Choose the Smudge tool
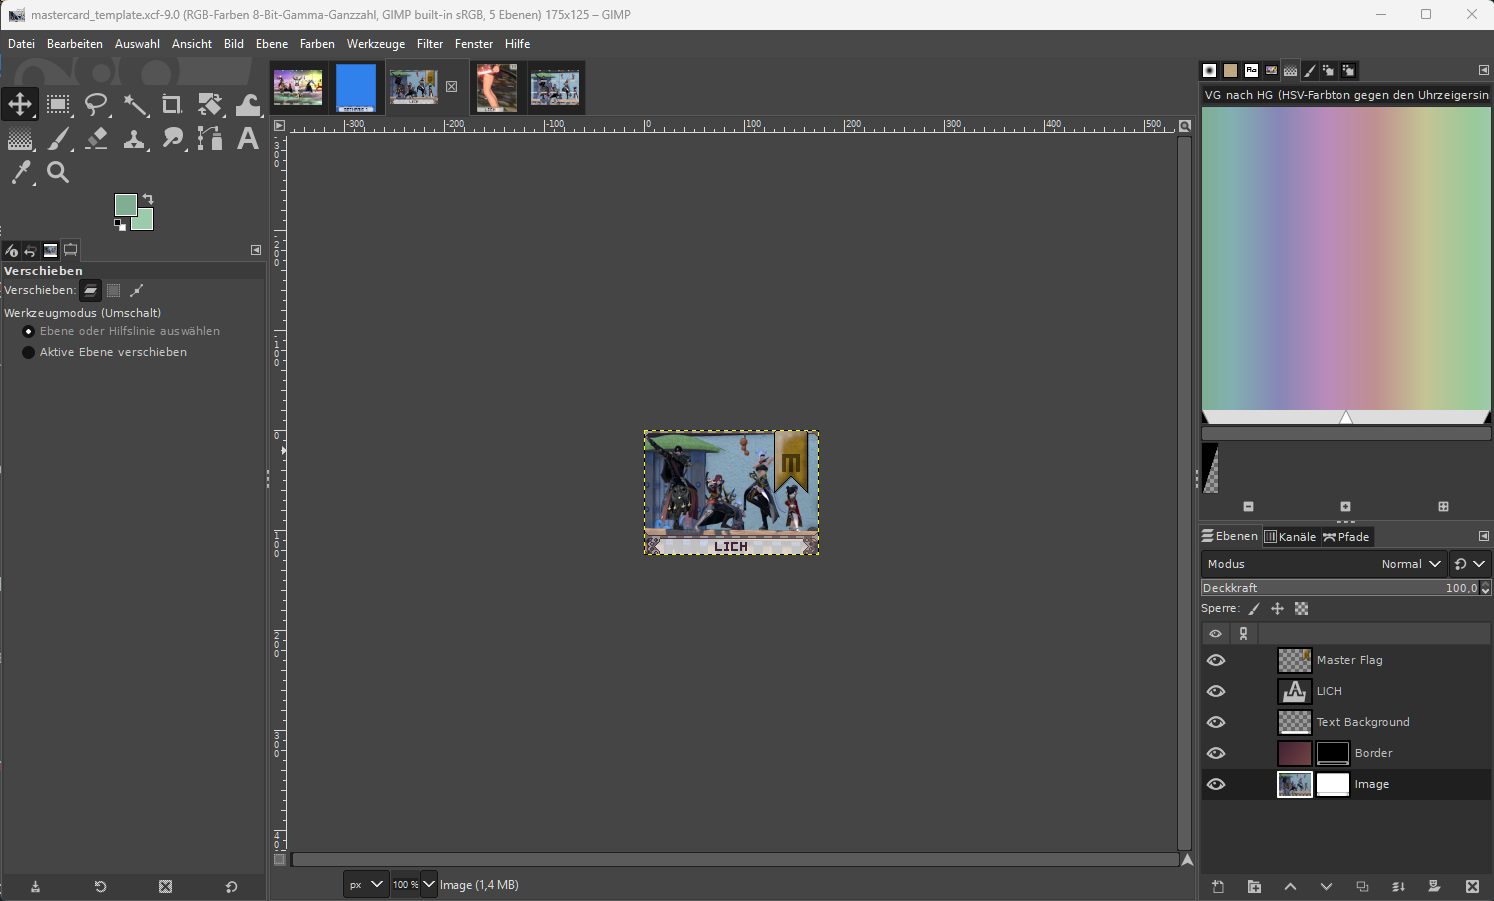The height and width of the screenshot is (901, 1494). tap(172, 139)
